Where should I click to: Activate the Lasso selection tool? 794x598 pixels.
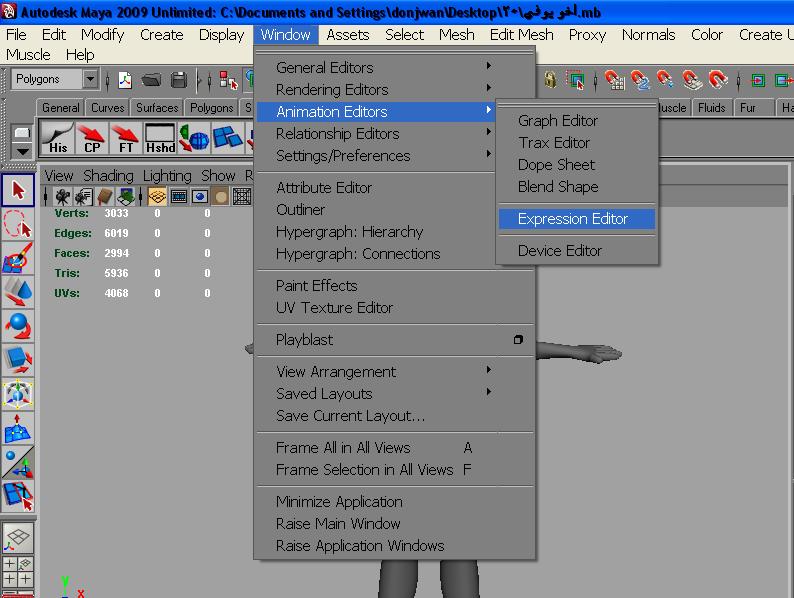pos(18,224)
